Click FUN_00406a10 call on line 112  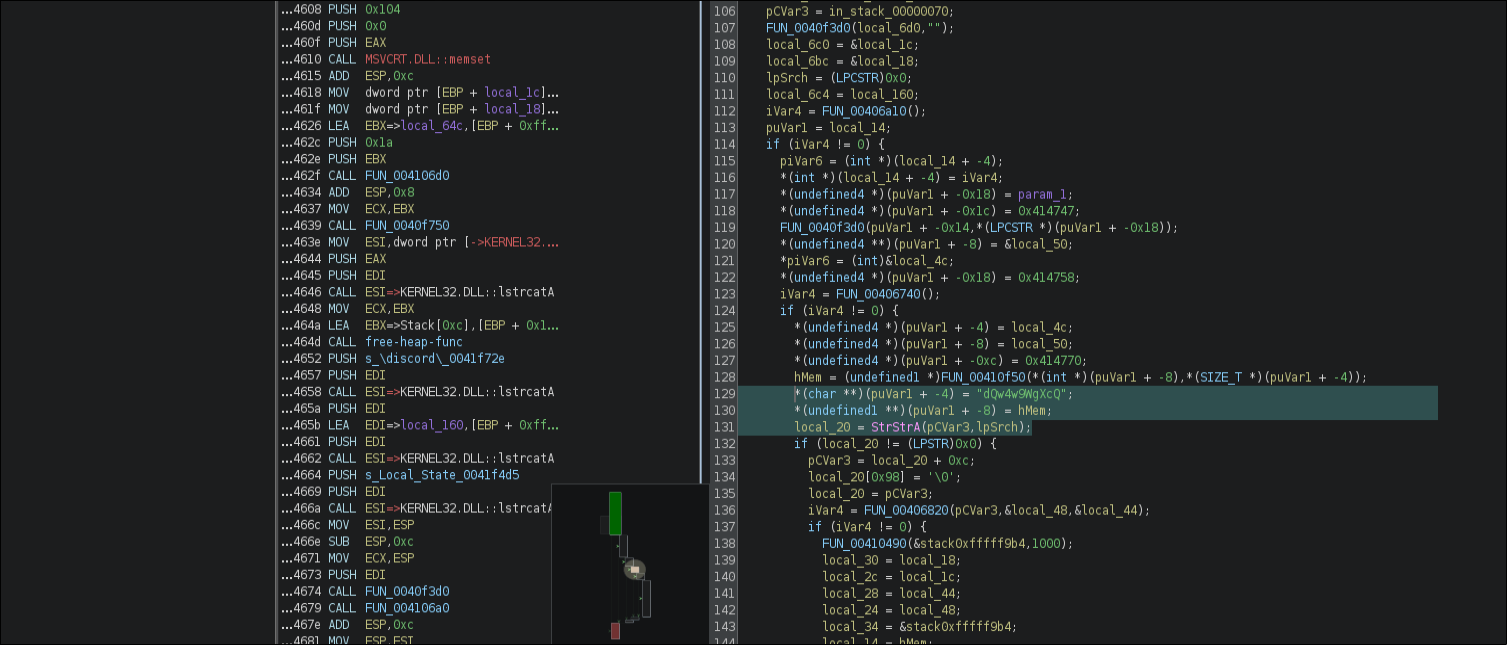(864, 111)
